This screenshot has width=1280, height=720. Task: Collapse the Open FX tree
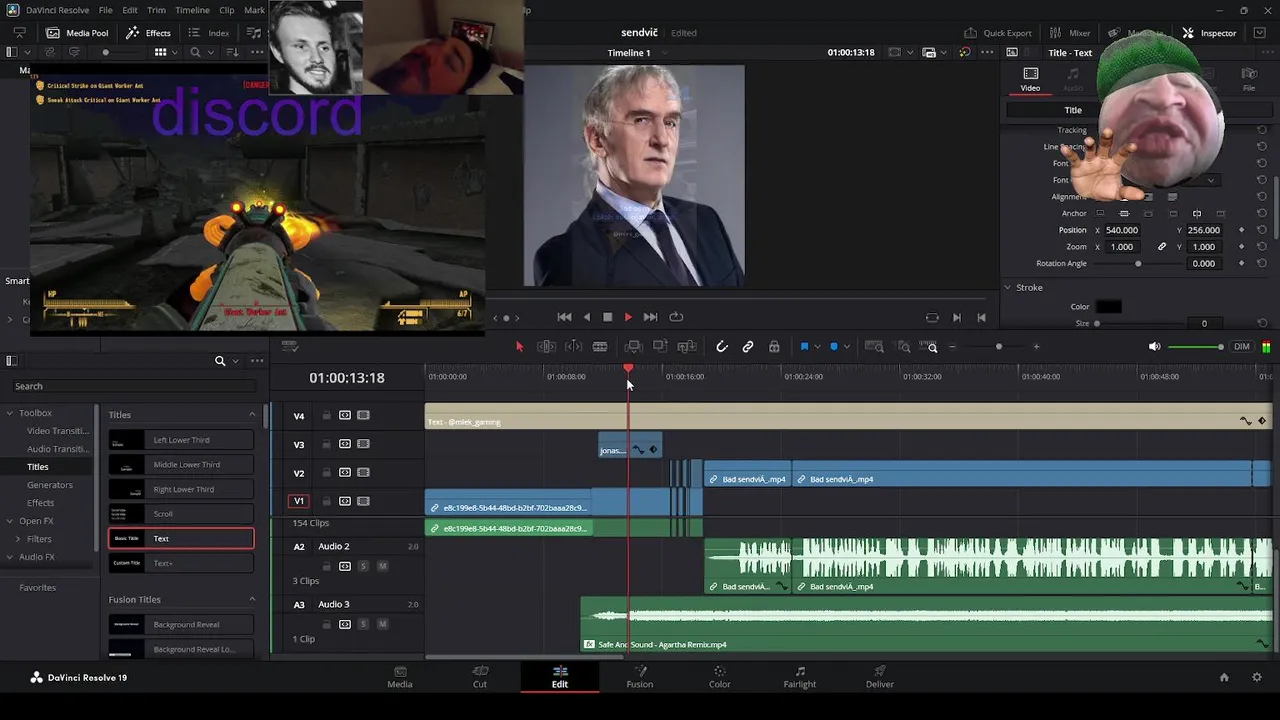tap(10, 521)
